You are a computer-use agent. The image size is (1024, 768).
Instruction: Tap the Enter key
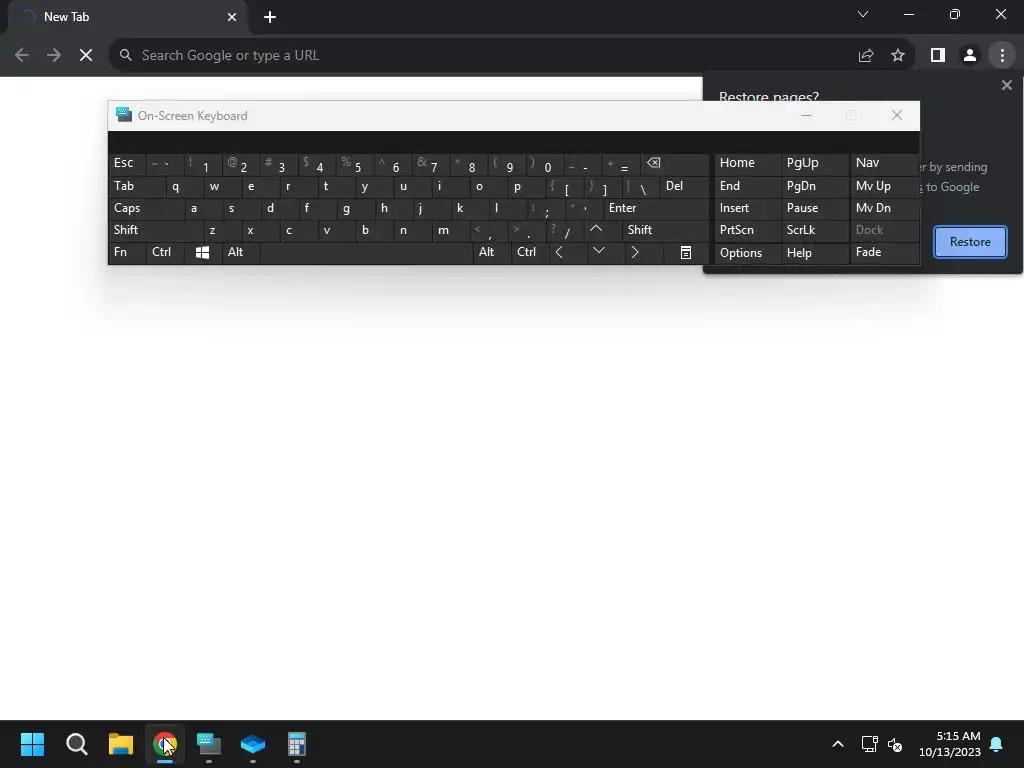click(656, 208)
